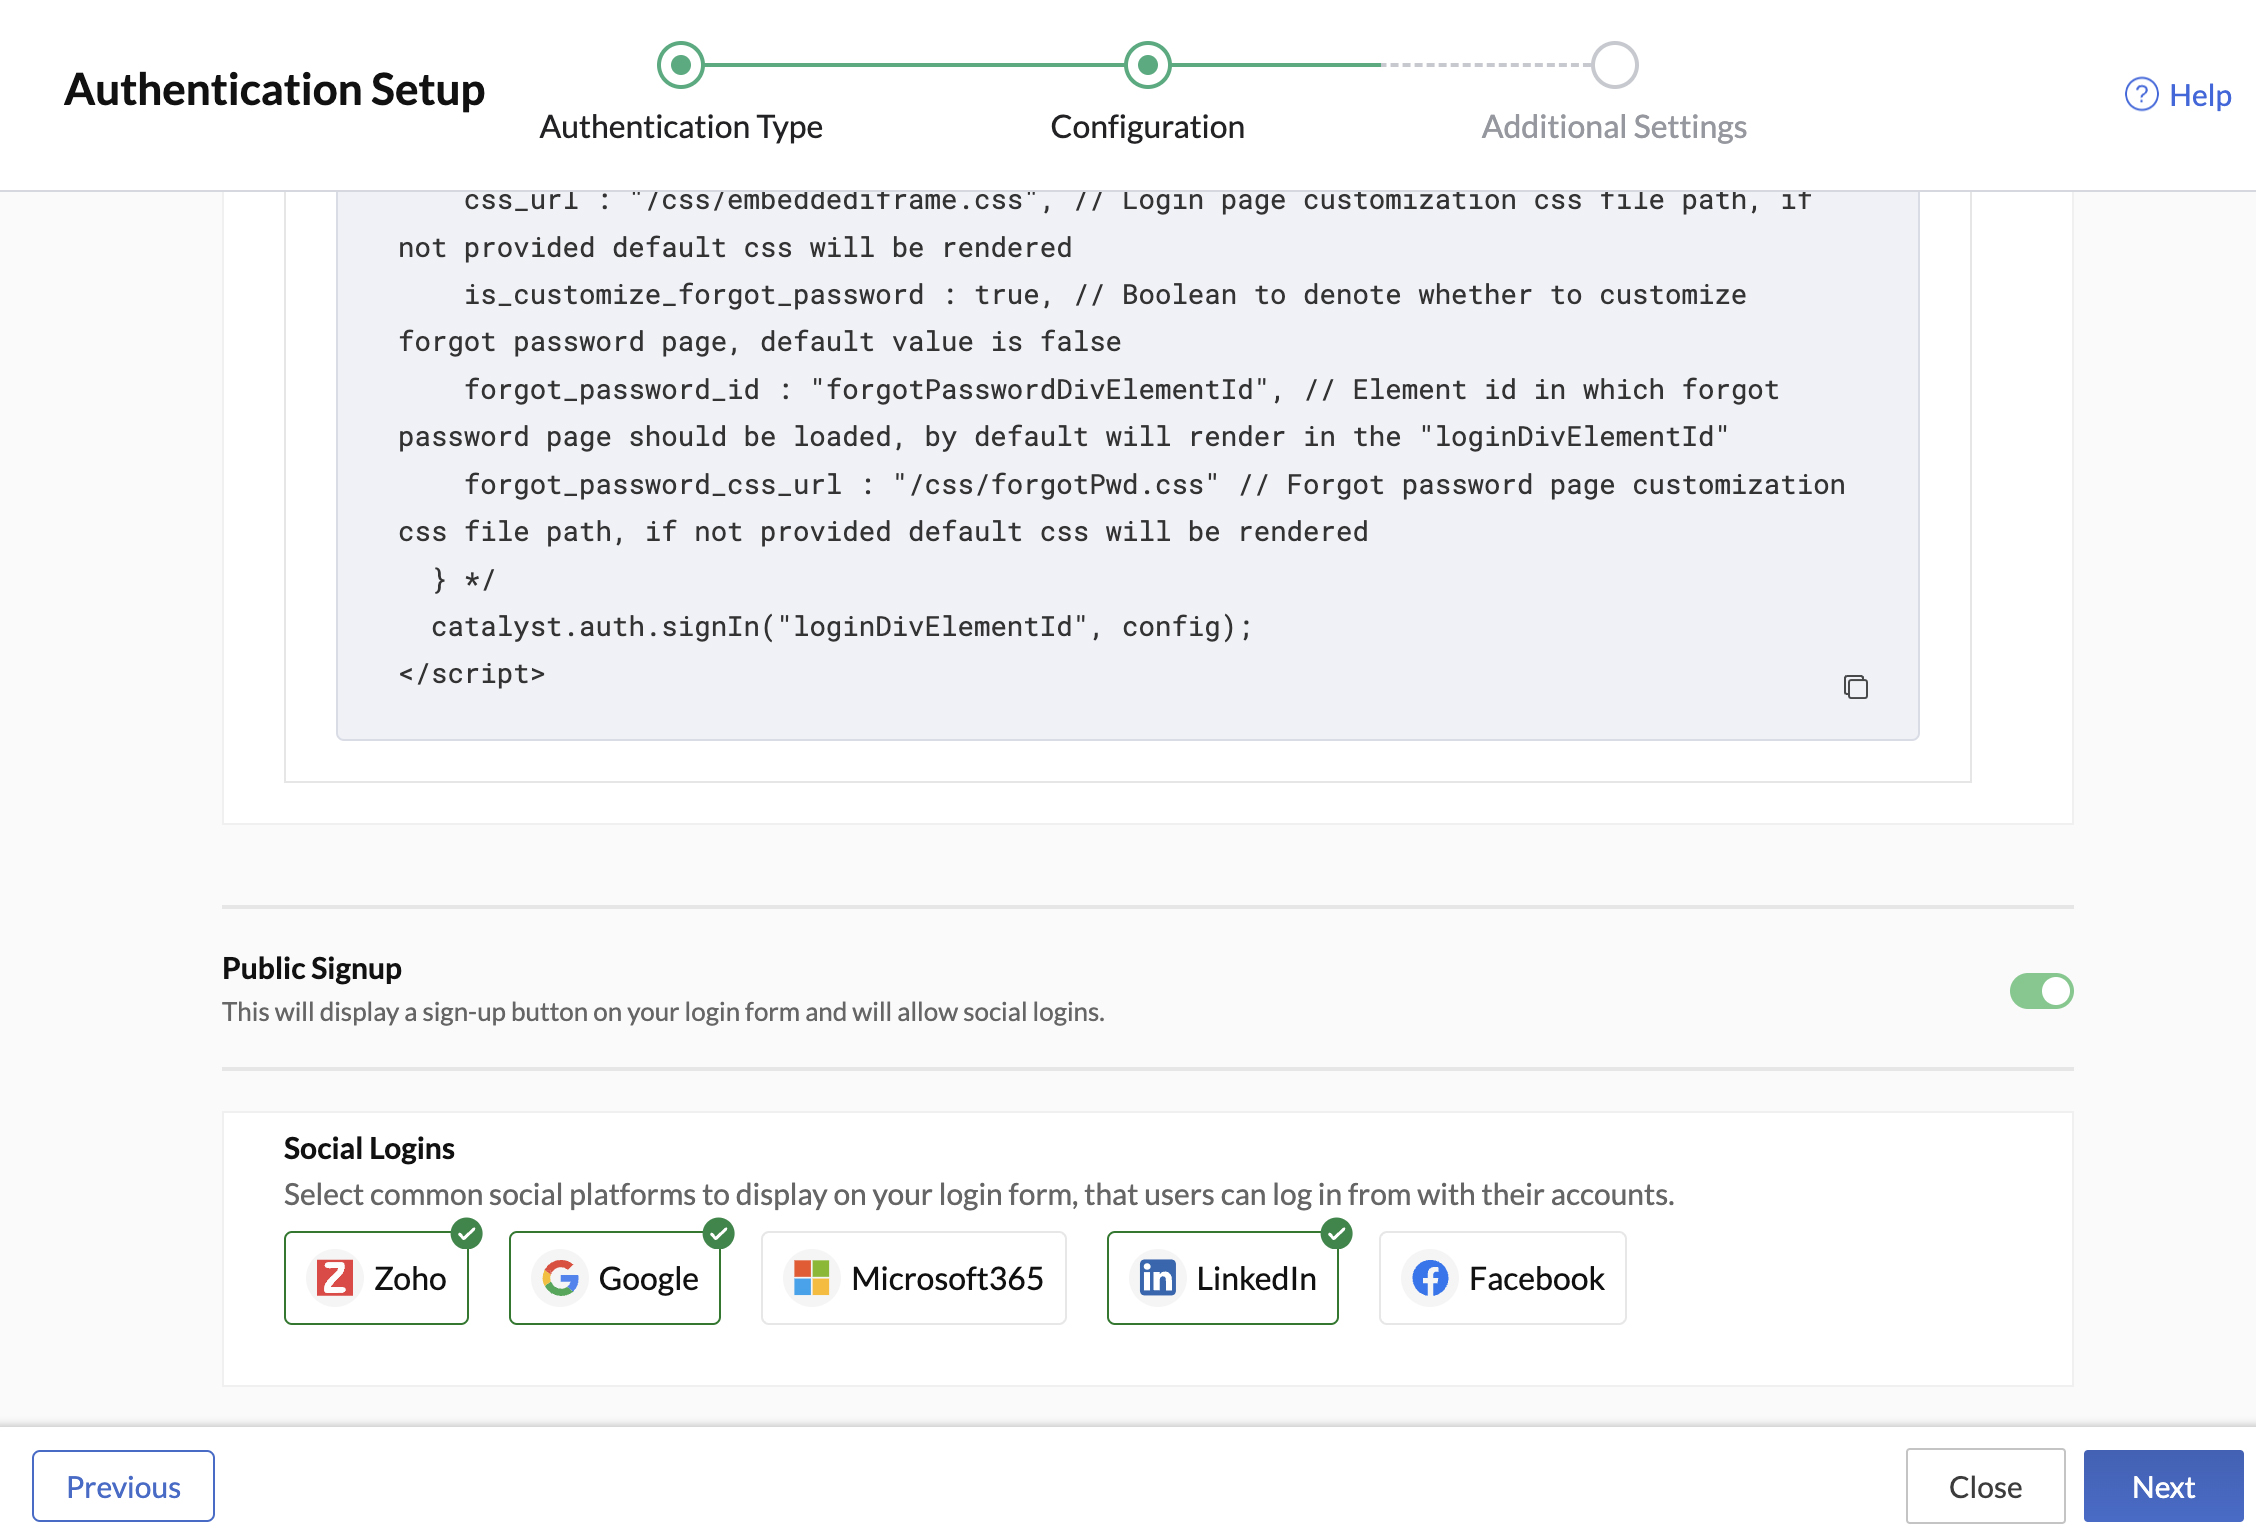The height and width of the screenshot is (1538, 2256).
Task: Remove LinkedIn via its checkmark badge
Action: pos(1335,1234)
